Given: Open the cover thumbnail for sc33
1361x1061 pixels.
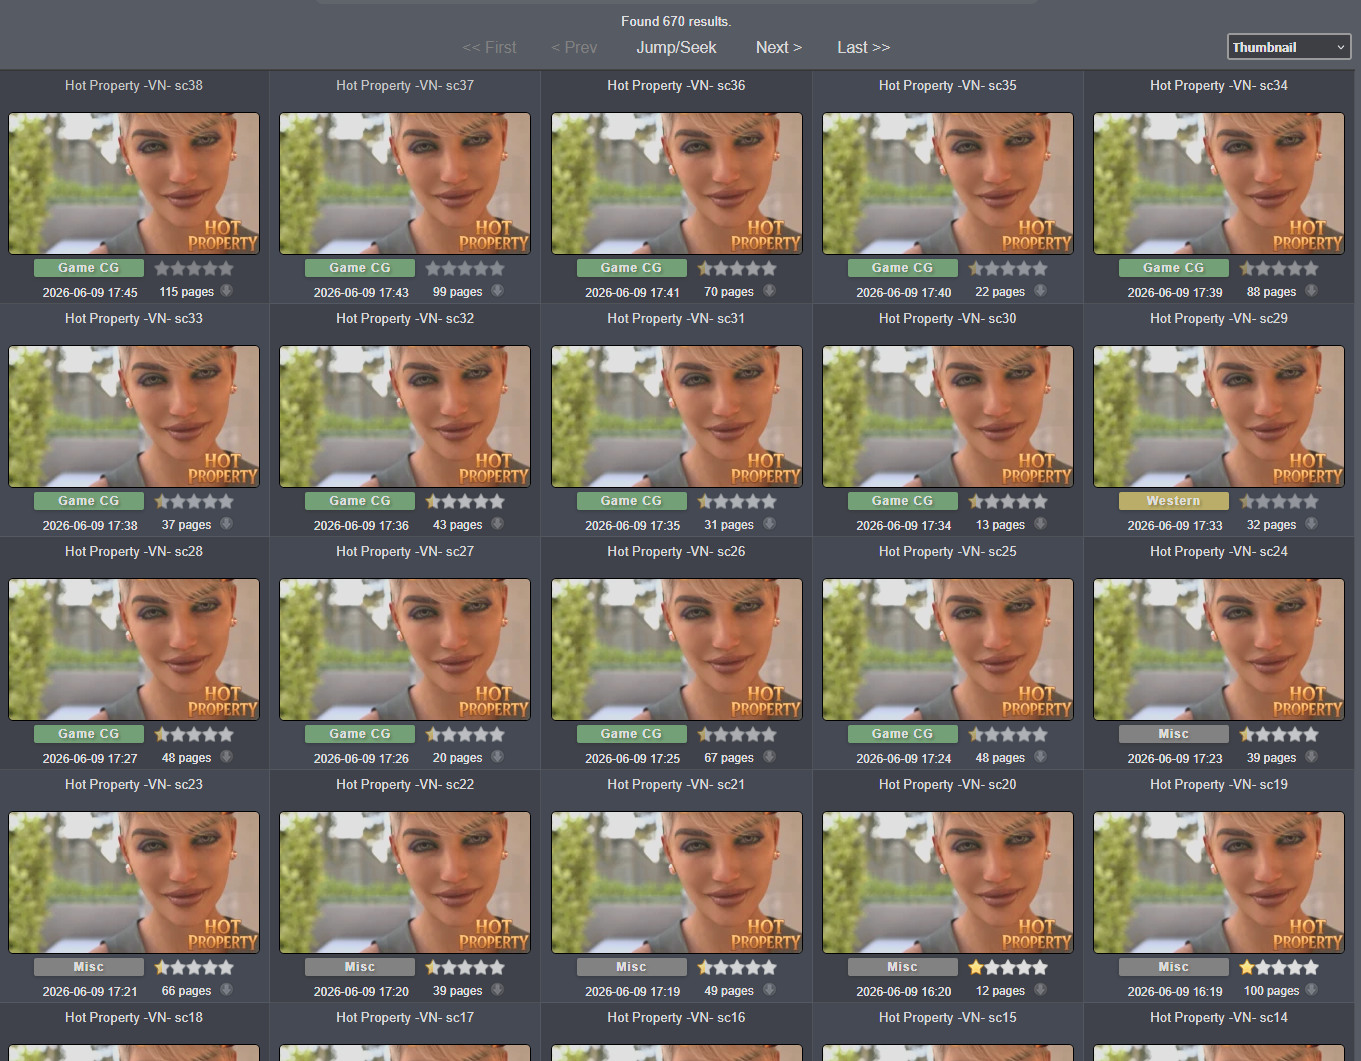Looking at the screenshot, I should tap(134, 416).
